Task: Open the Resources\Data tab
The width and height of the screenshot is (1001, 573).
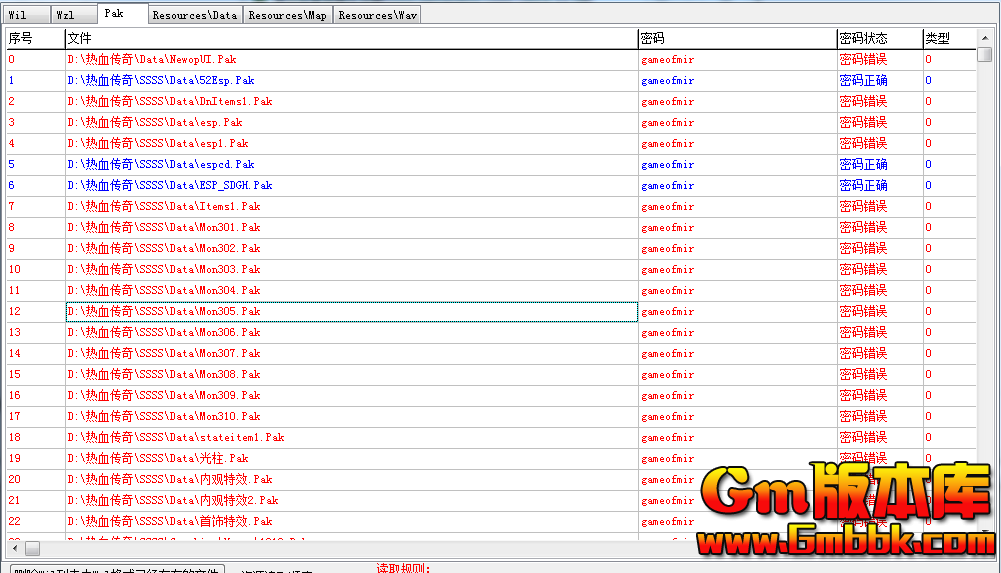Action: point(195,15)
